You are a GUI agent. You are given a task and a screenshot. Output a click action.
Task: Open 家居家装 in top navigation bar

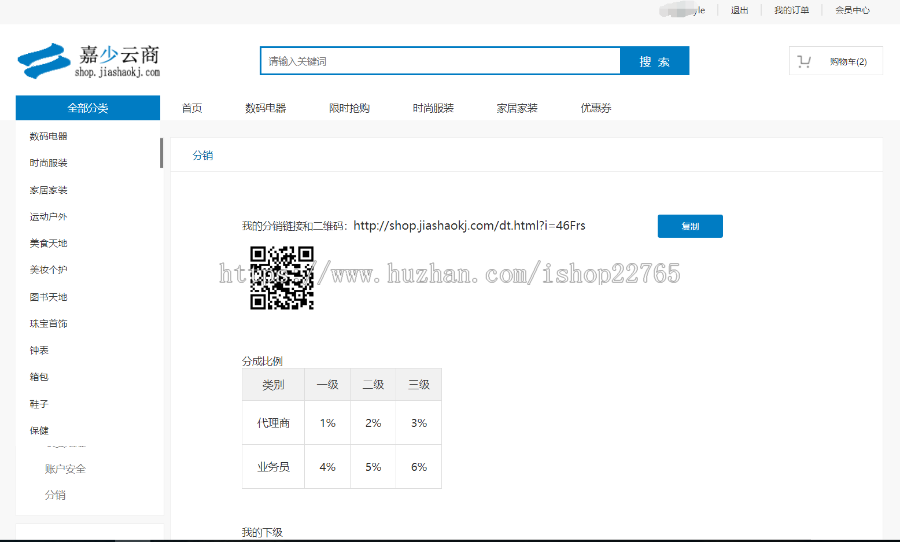[x=517, y=108]
